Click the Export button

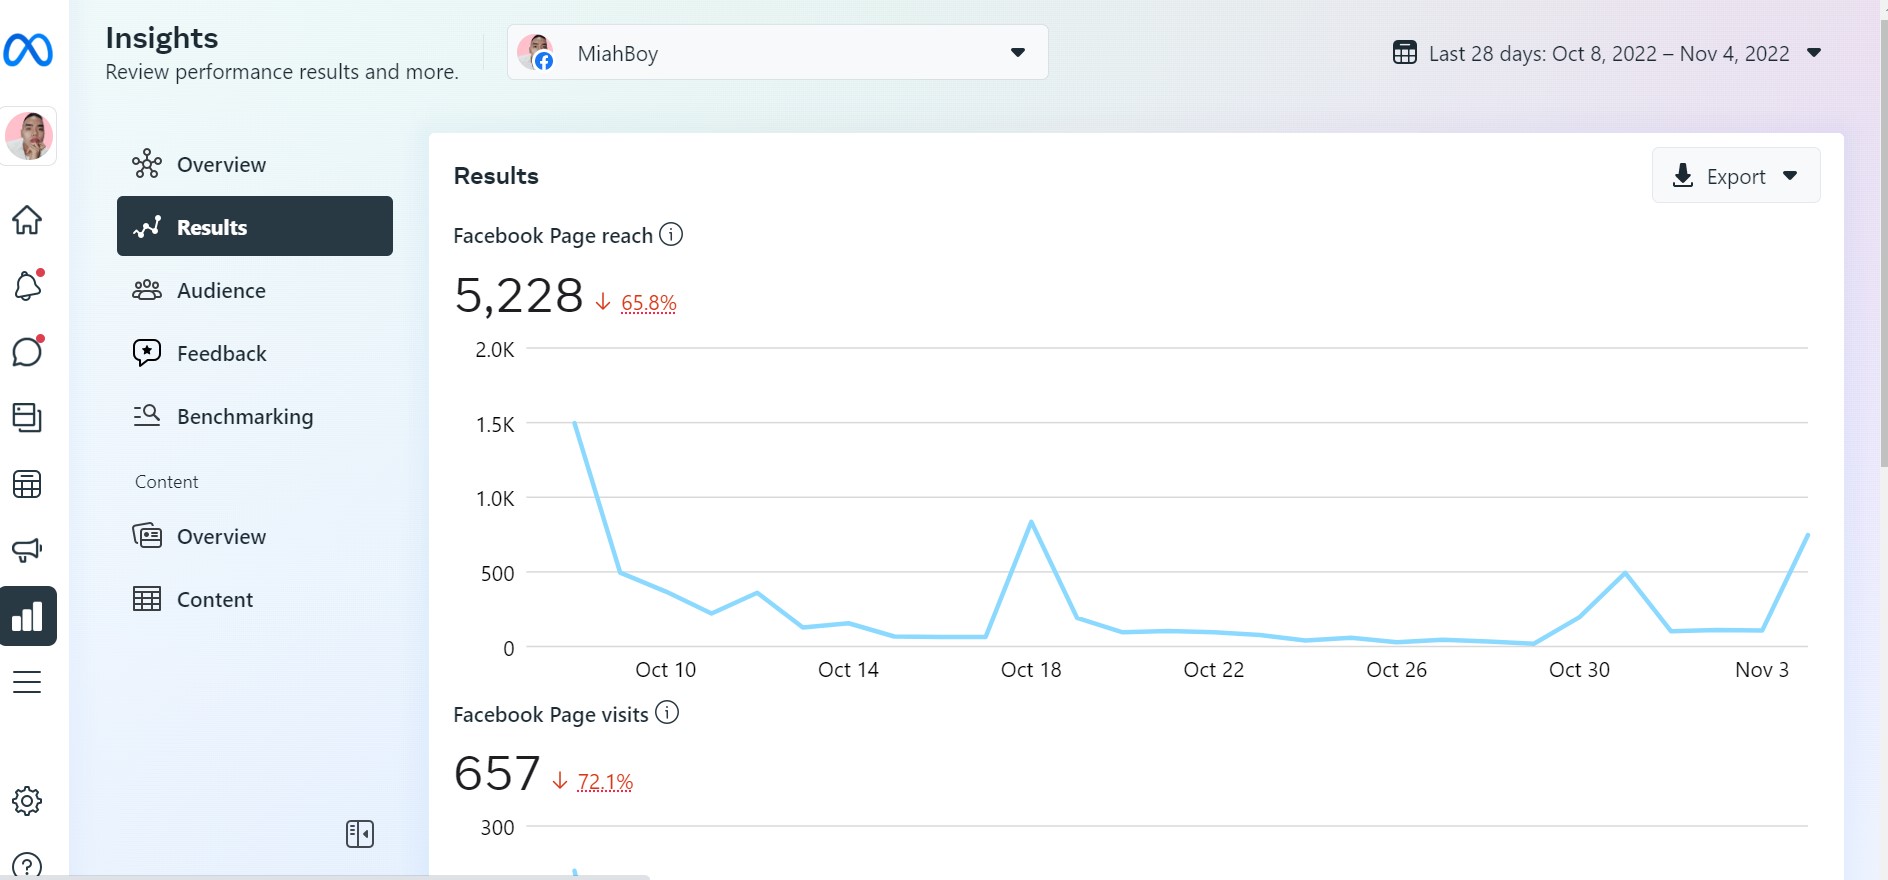coord(1736,176)
